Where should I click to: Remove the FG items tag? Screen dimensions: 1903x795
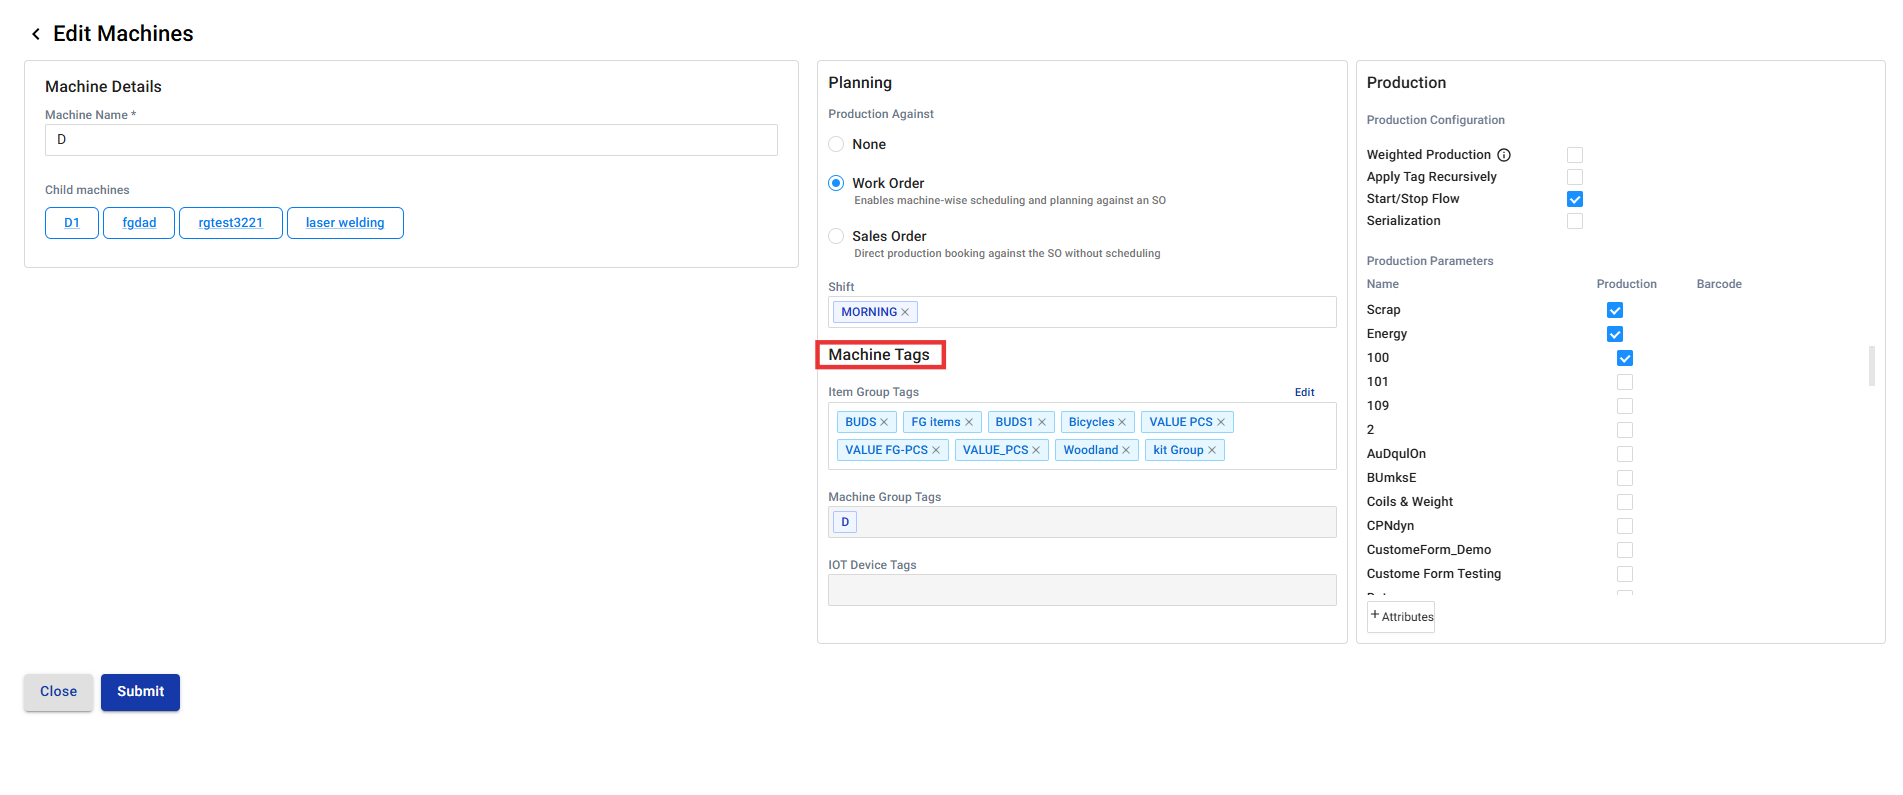click(x=968, y=422)
